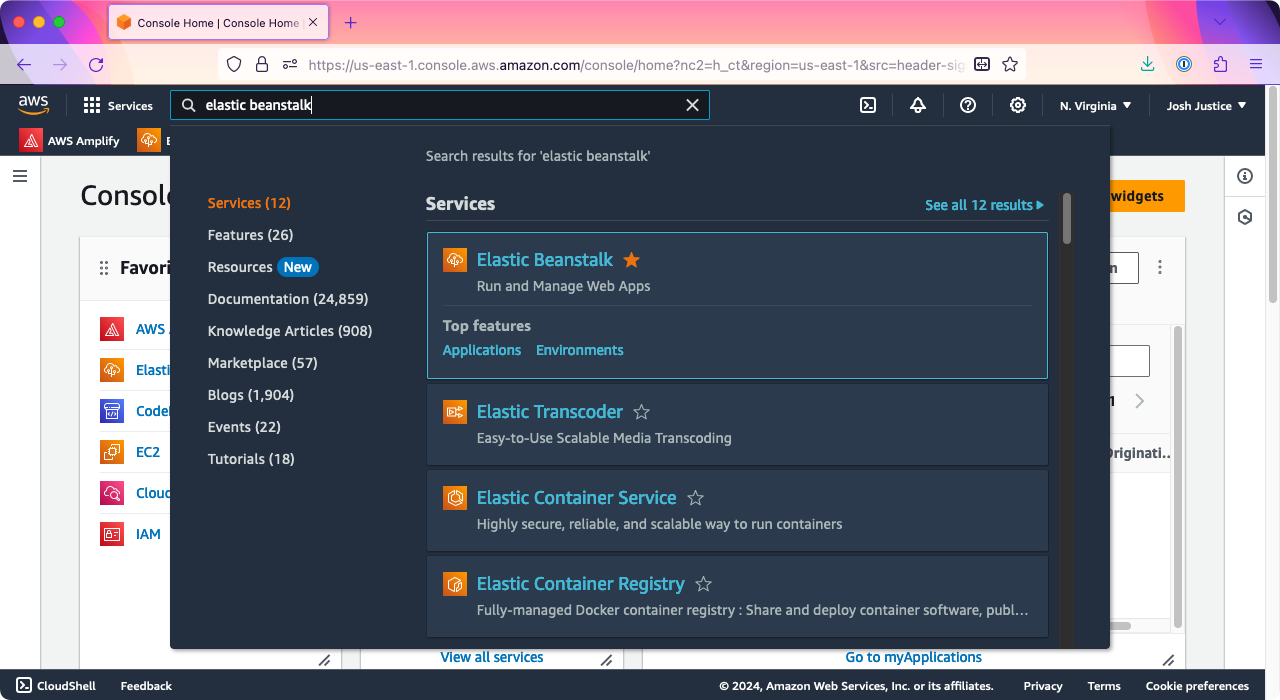Expand N. Virginia region dropdown

[1096, 105]
